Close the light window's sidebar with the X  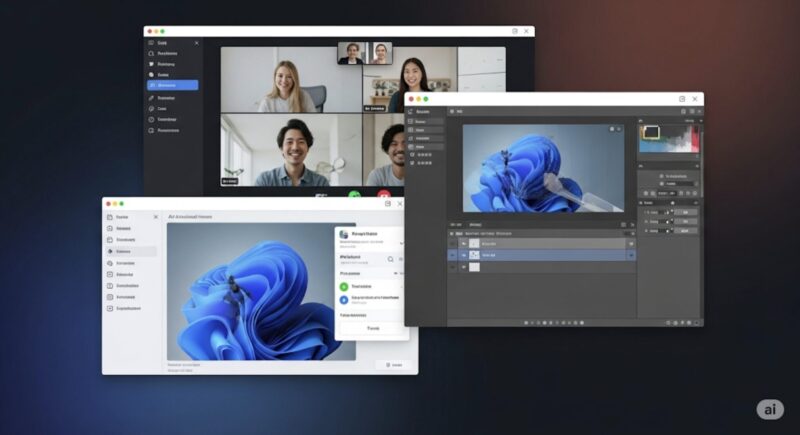pos(156,217)
